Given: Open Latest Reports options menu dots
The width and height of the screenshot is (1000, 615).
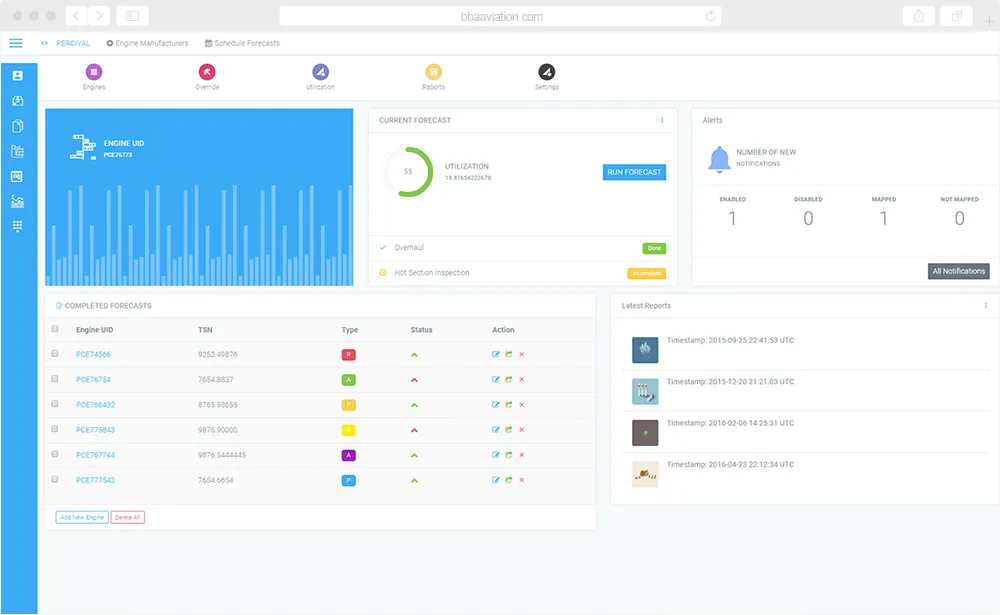Looking at the screenshot, I should (985, 306).
